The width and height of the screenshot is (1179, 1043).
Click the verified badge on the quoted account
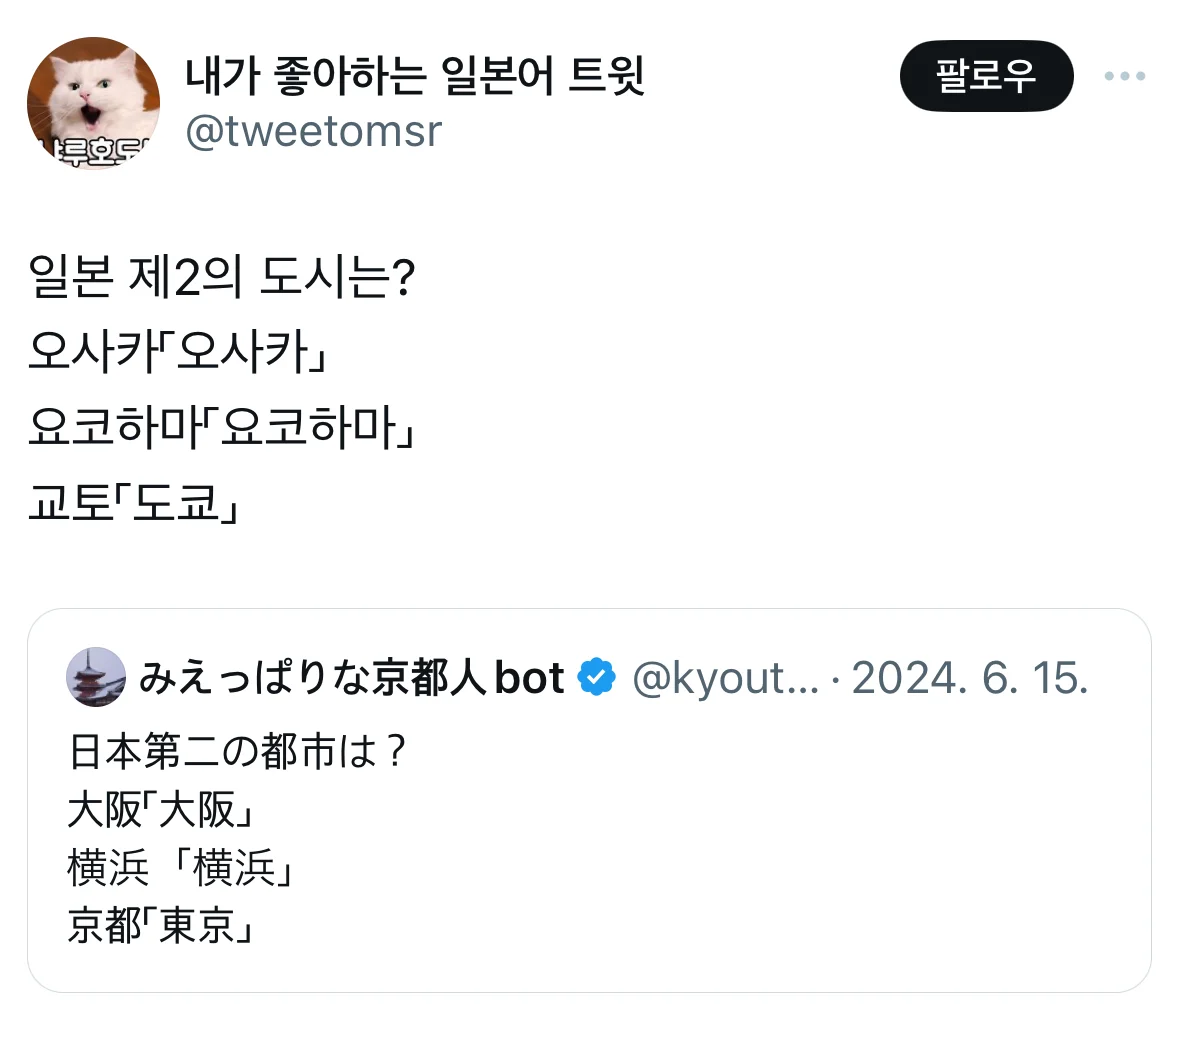coord(594,677)
